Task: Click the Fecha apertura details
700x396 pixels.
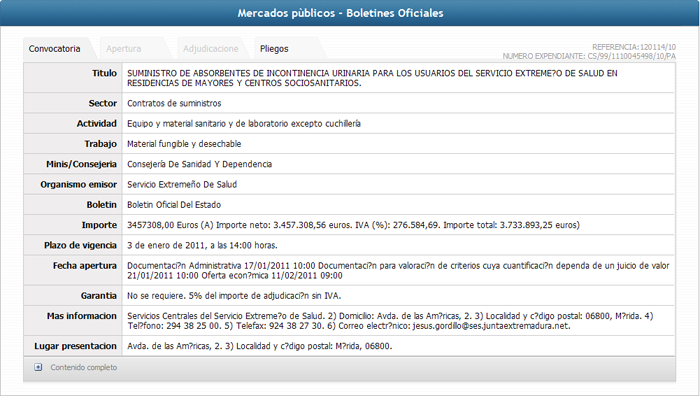Action: coord(398,271)
